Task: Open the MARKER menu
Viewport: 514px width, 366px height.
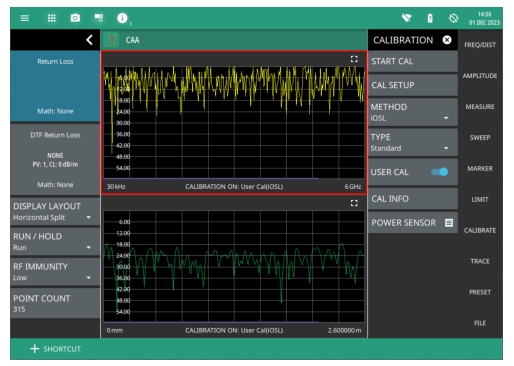Action: click(480, 168)
